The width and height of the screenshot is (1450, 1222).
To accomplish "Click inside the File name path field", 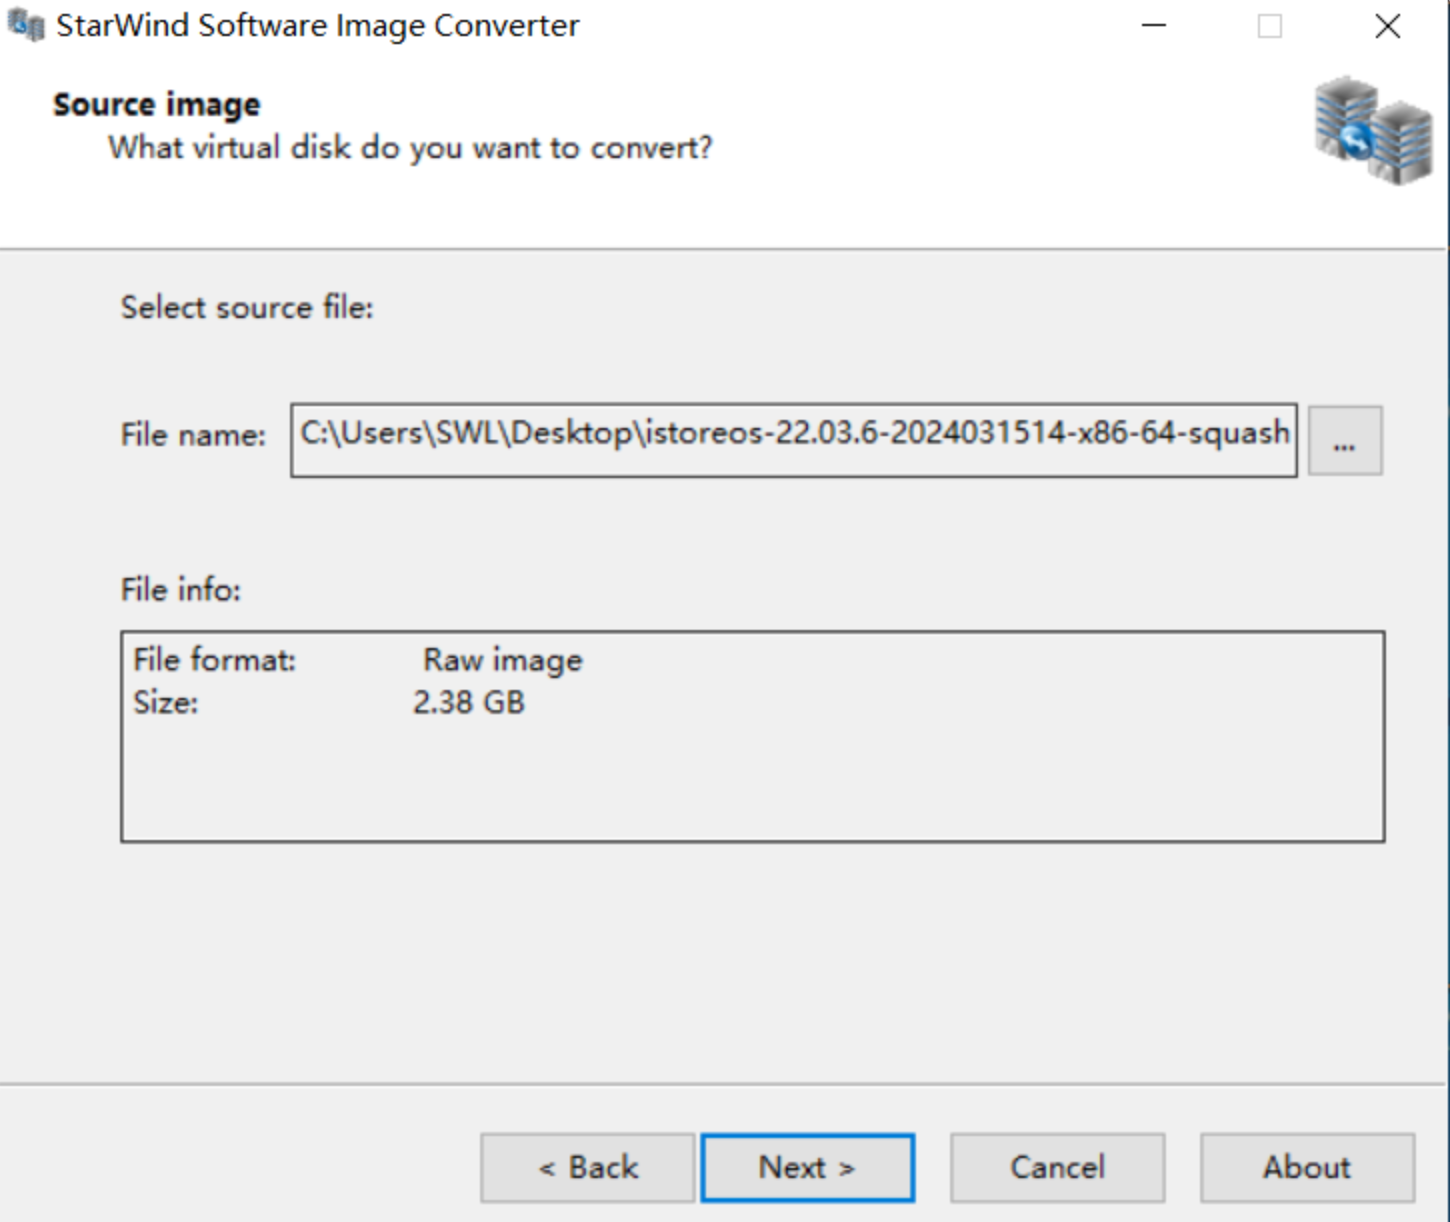I will point(793,440).
